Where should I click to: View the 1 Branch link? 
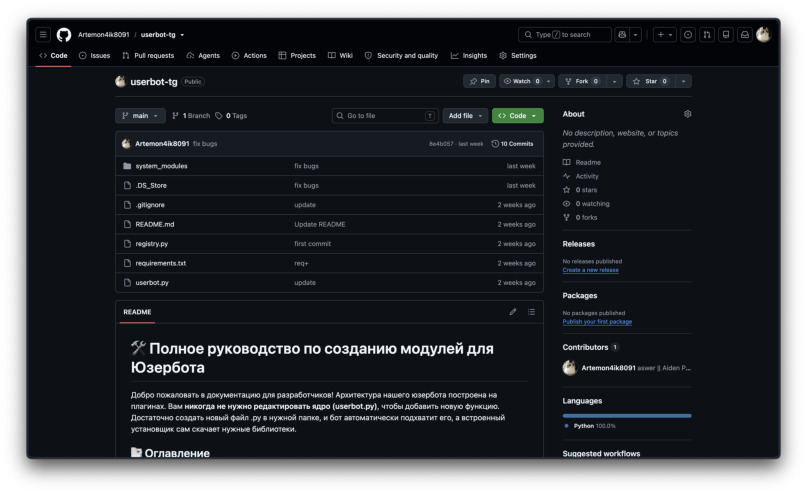(x=191, y=116)
